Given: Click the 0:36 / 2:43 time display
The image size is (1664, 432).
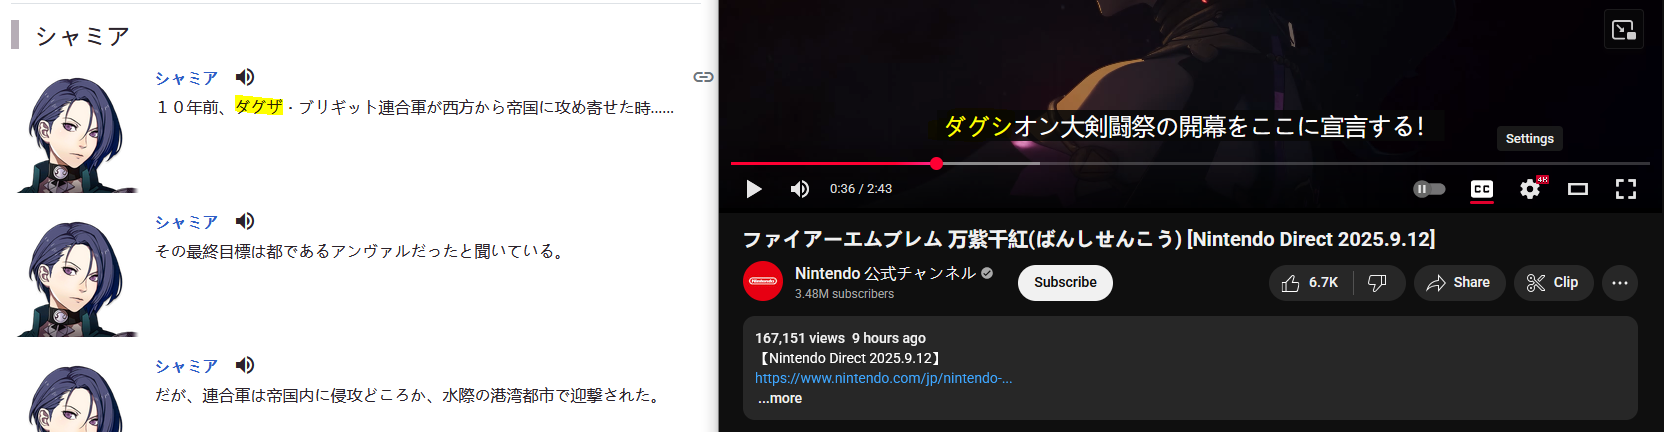Looking at the screenshot, I should tap(861, 189).
